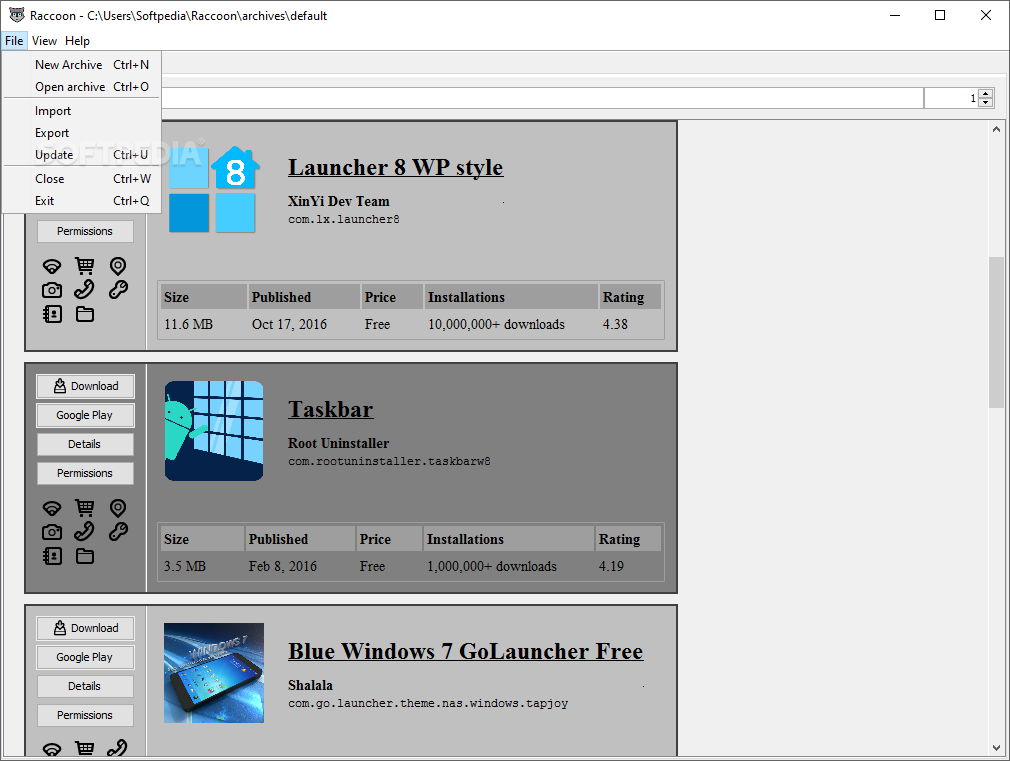Click the Raccoon application icon in title bar
1010x761 pixels.
pos(17,15)
